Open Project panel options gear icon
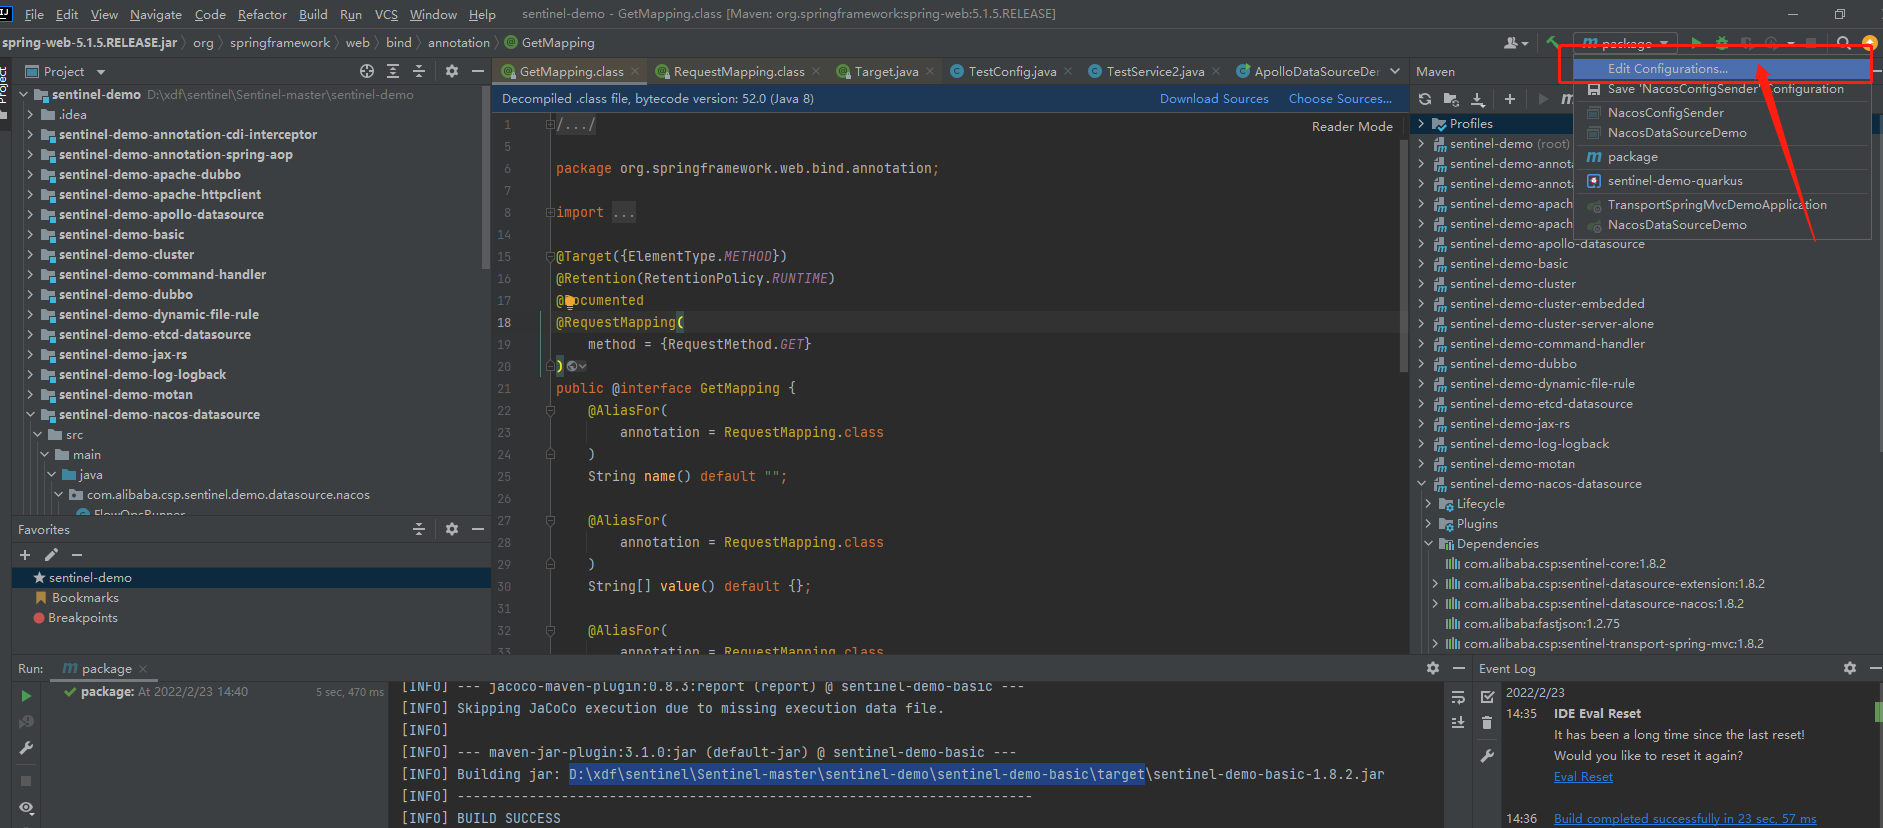Viewport: 1883px width, 828px height. pyautogui.click(x=452, y=71)
